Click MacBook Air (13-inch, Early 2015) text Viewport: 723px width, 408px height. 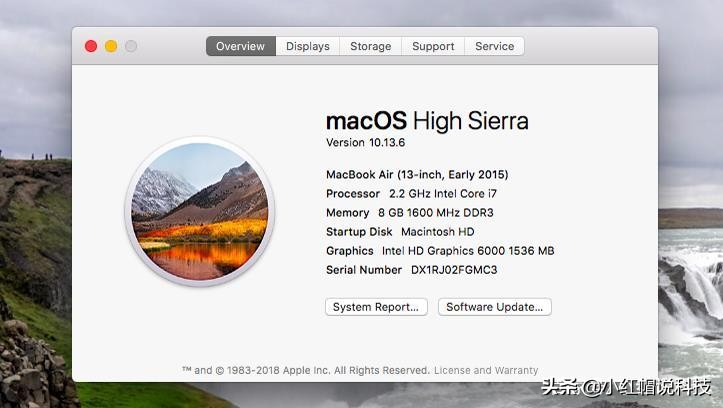(x=417, y=174)
